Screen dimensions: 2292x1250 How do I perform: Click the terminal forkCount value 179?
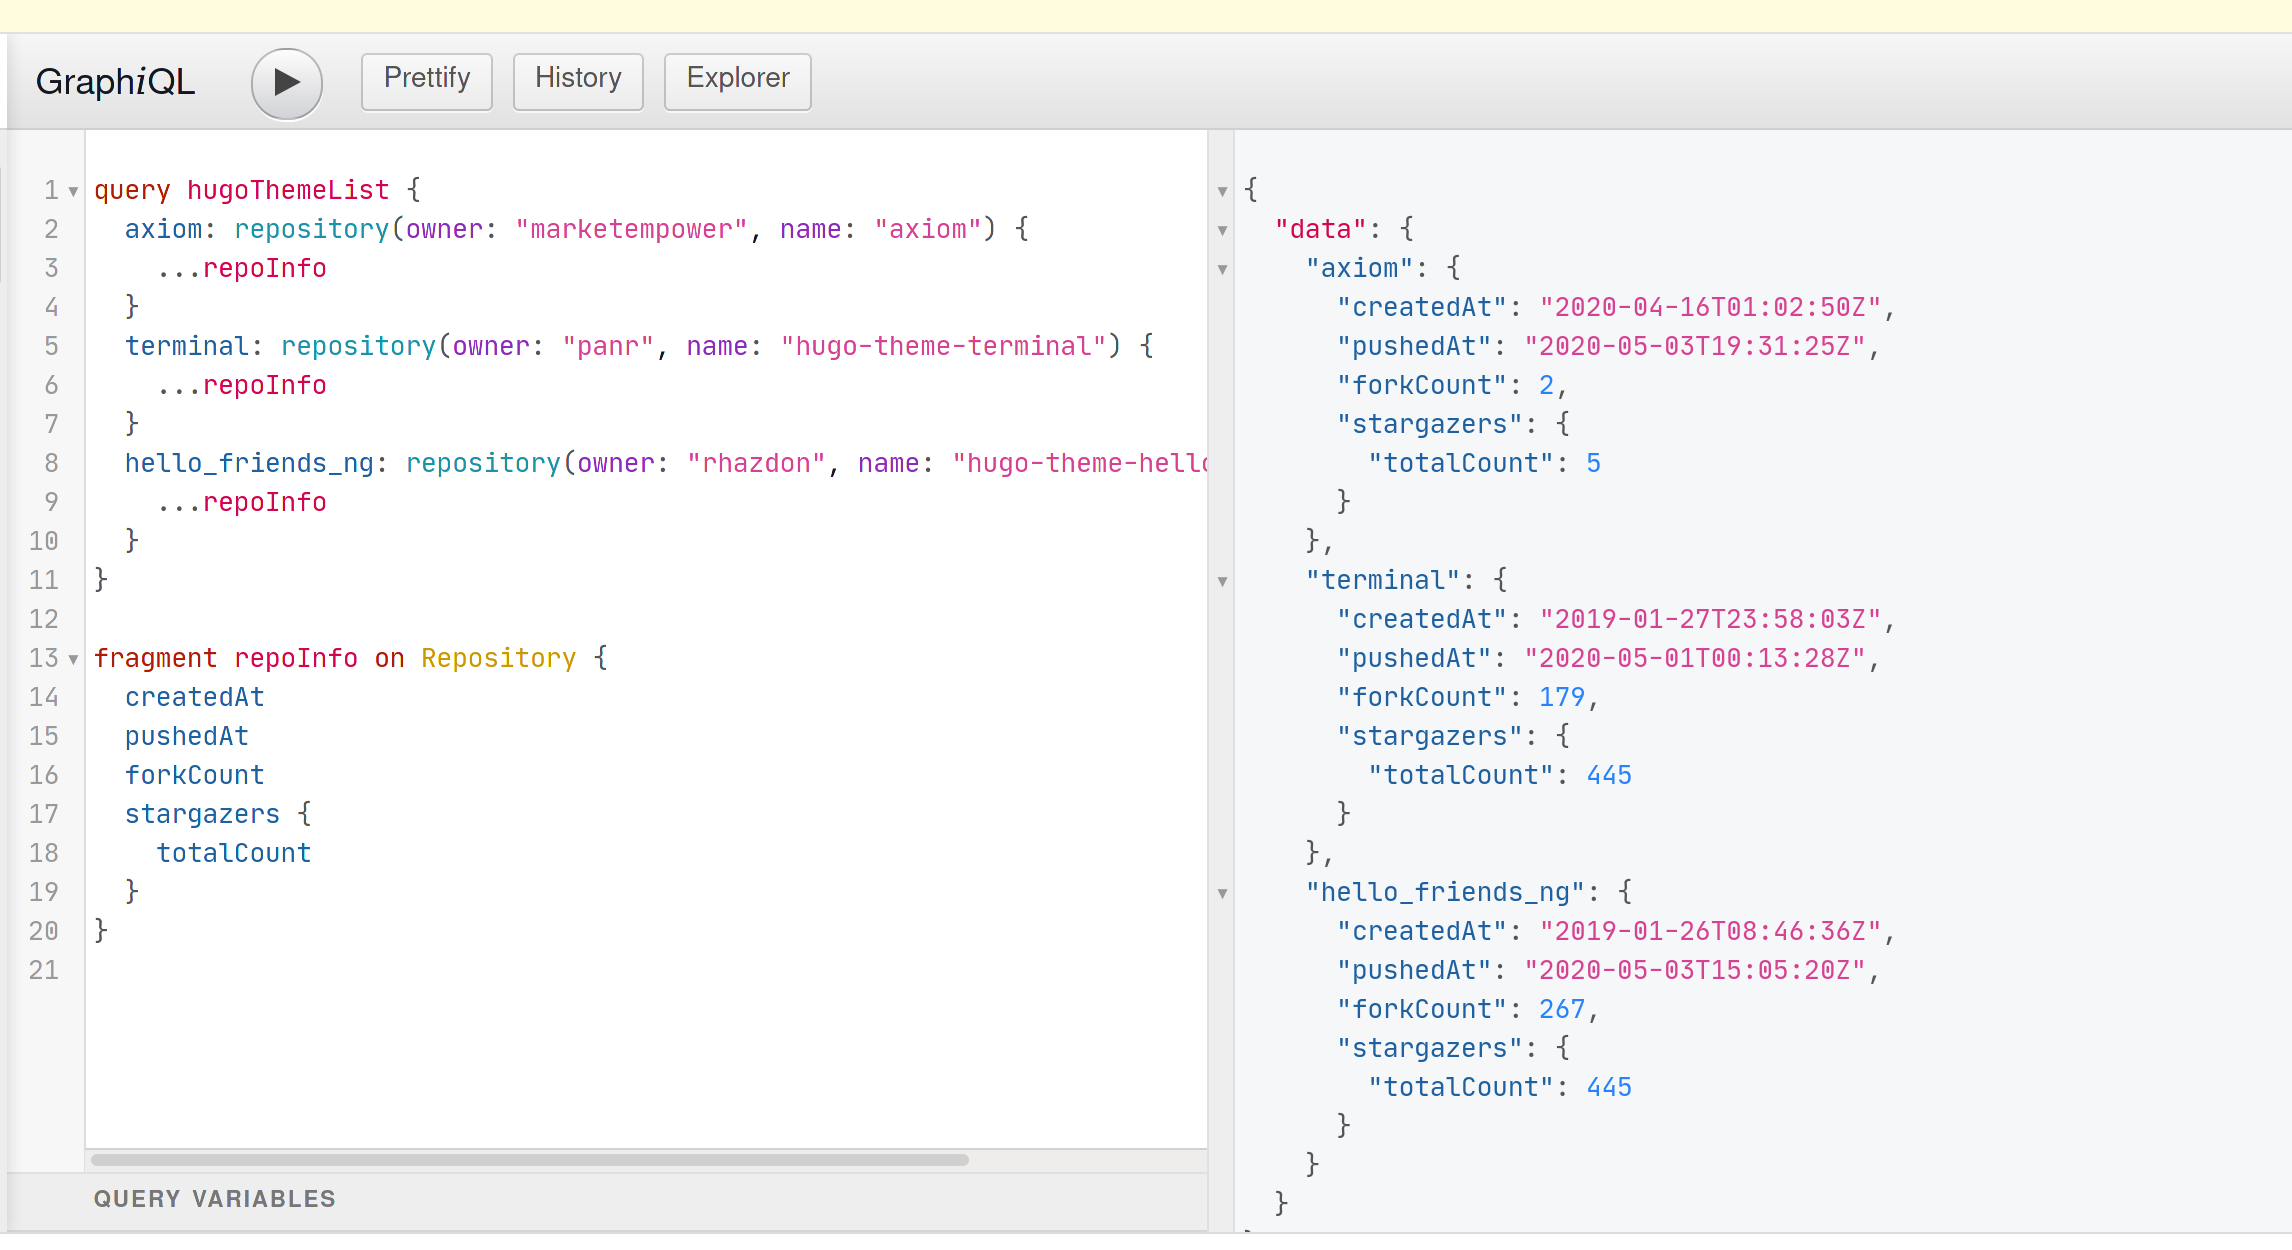point(1562,697)
